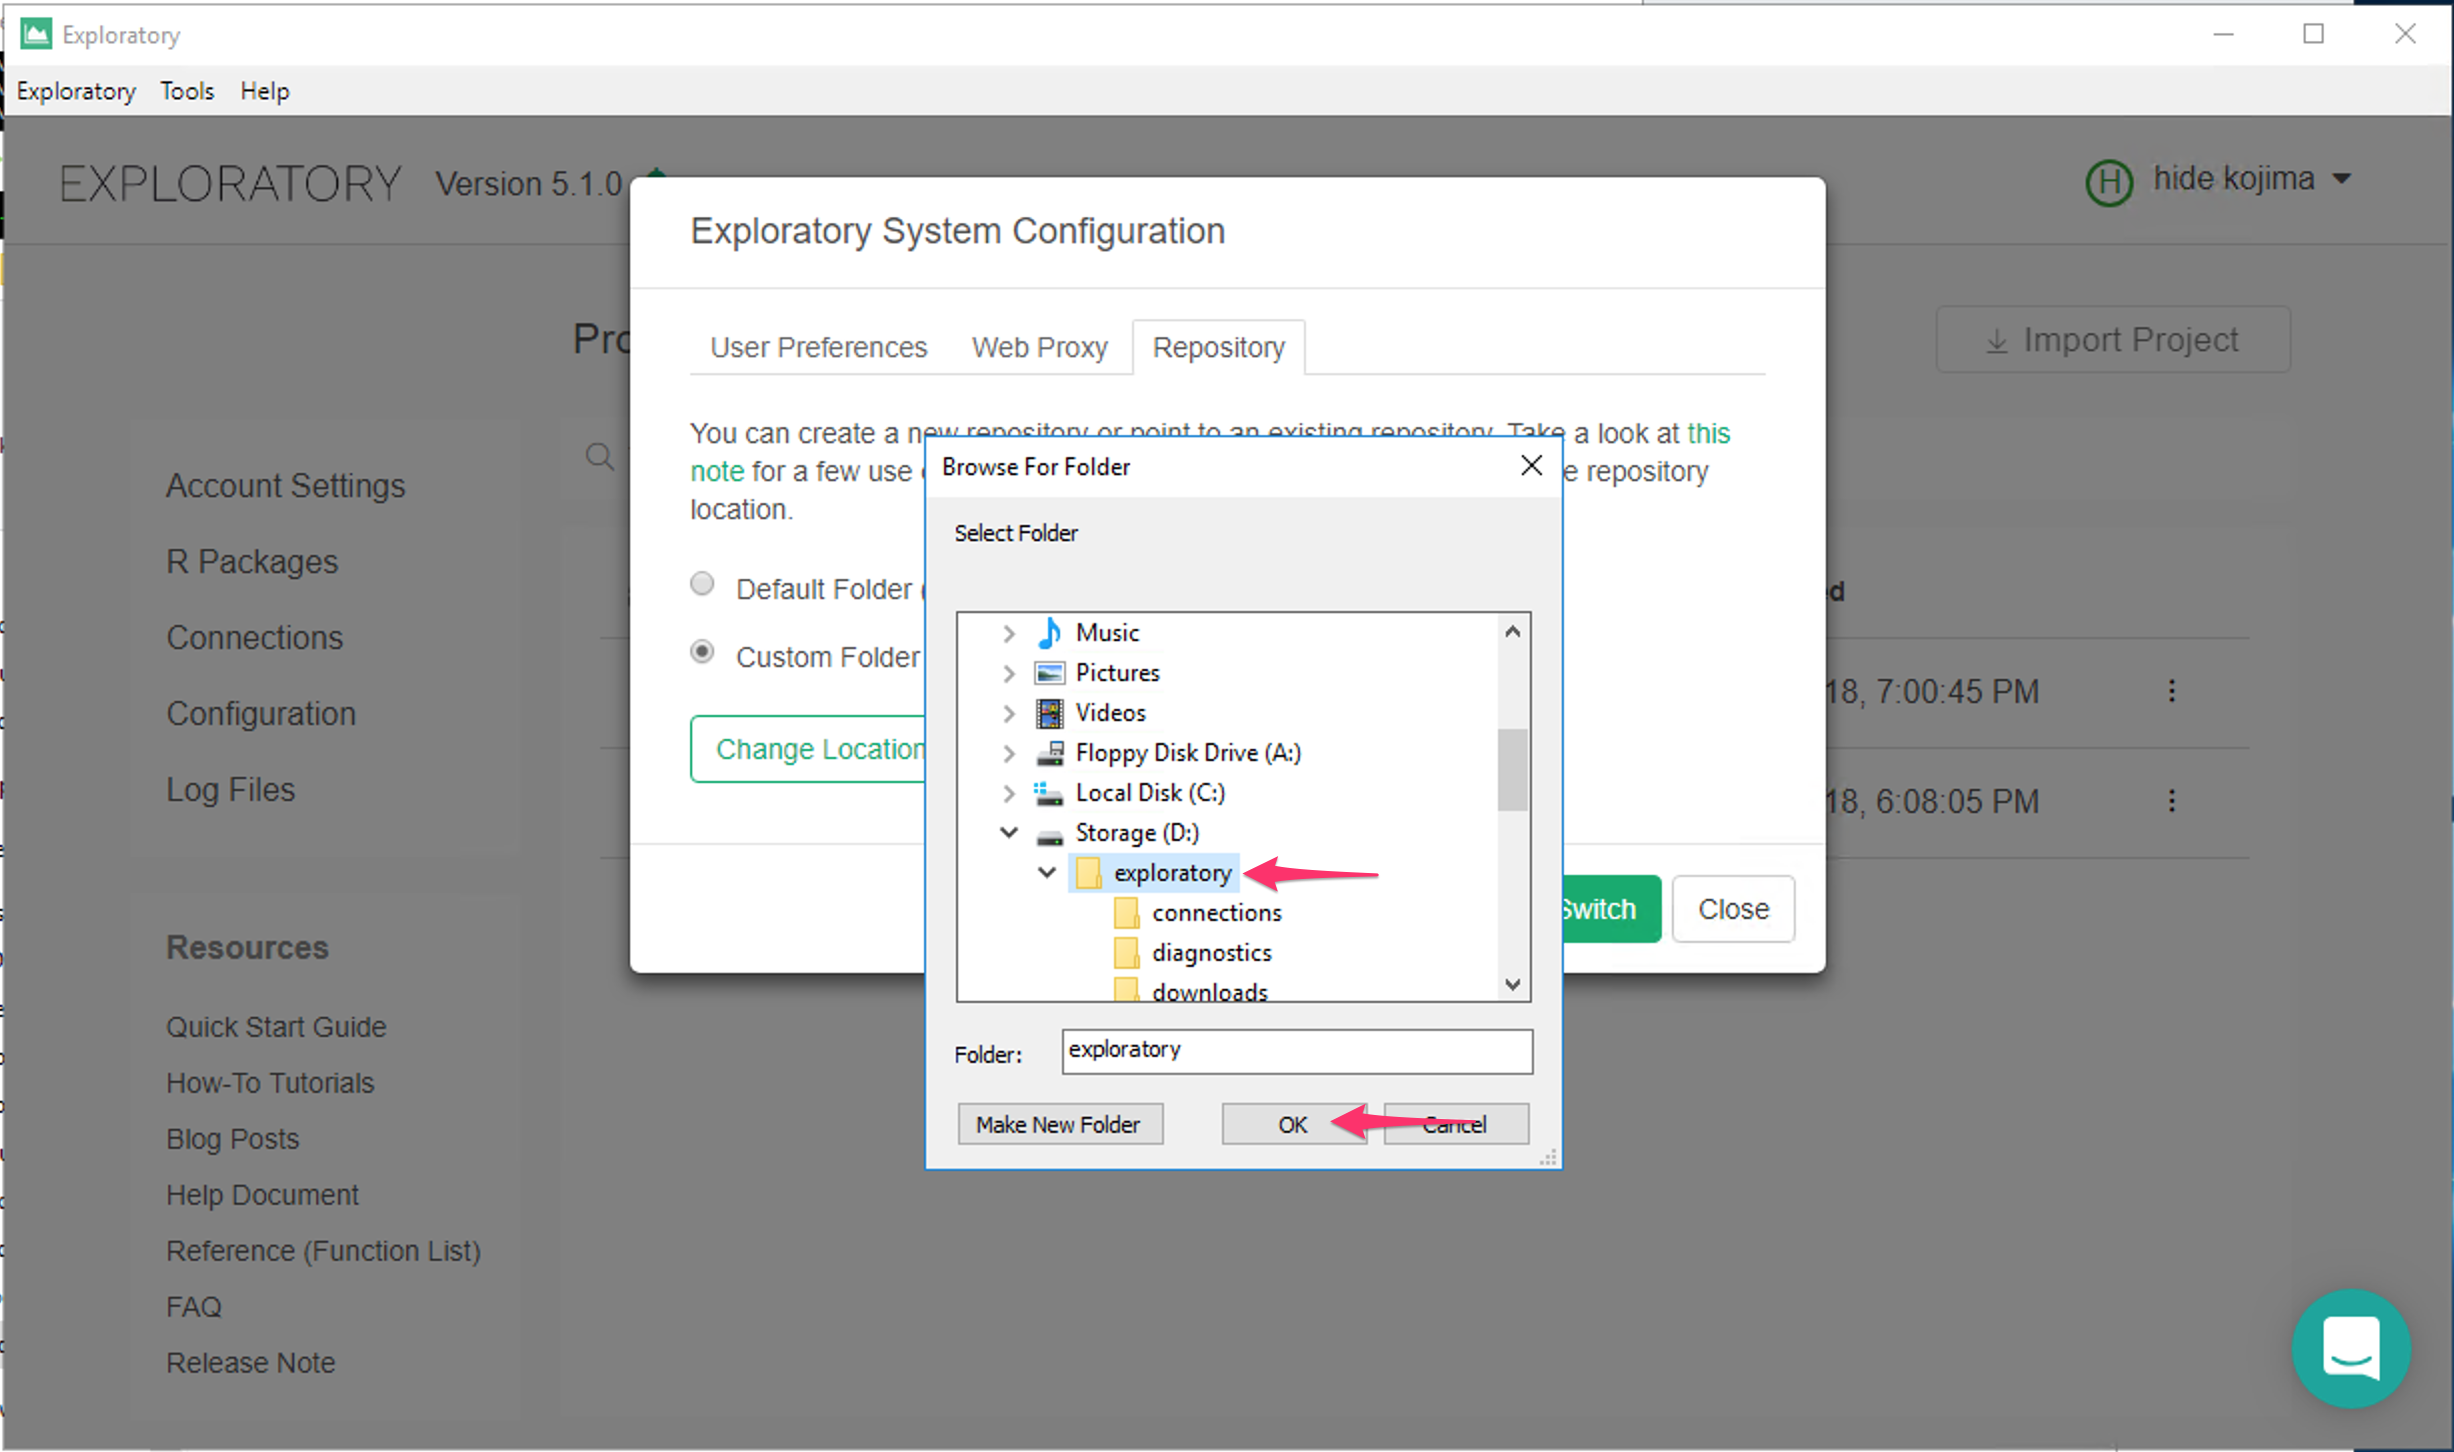Click the Videos folder icon in tree

pos(1049,713)
